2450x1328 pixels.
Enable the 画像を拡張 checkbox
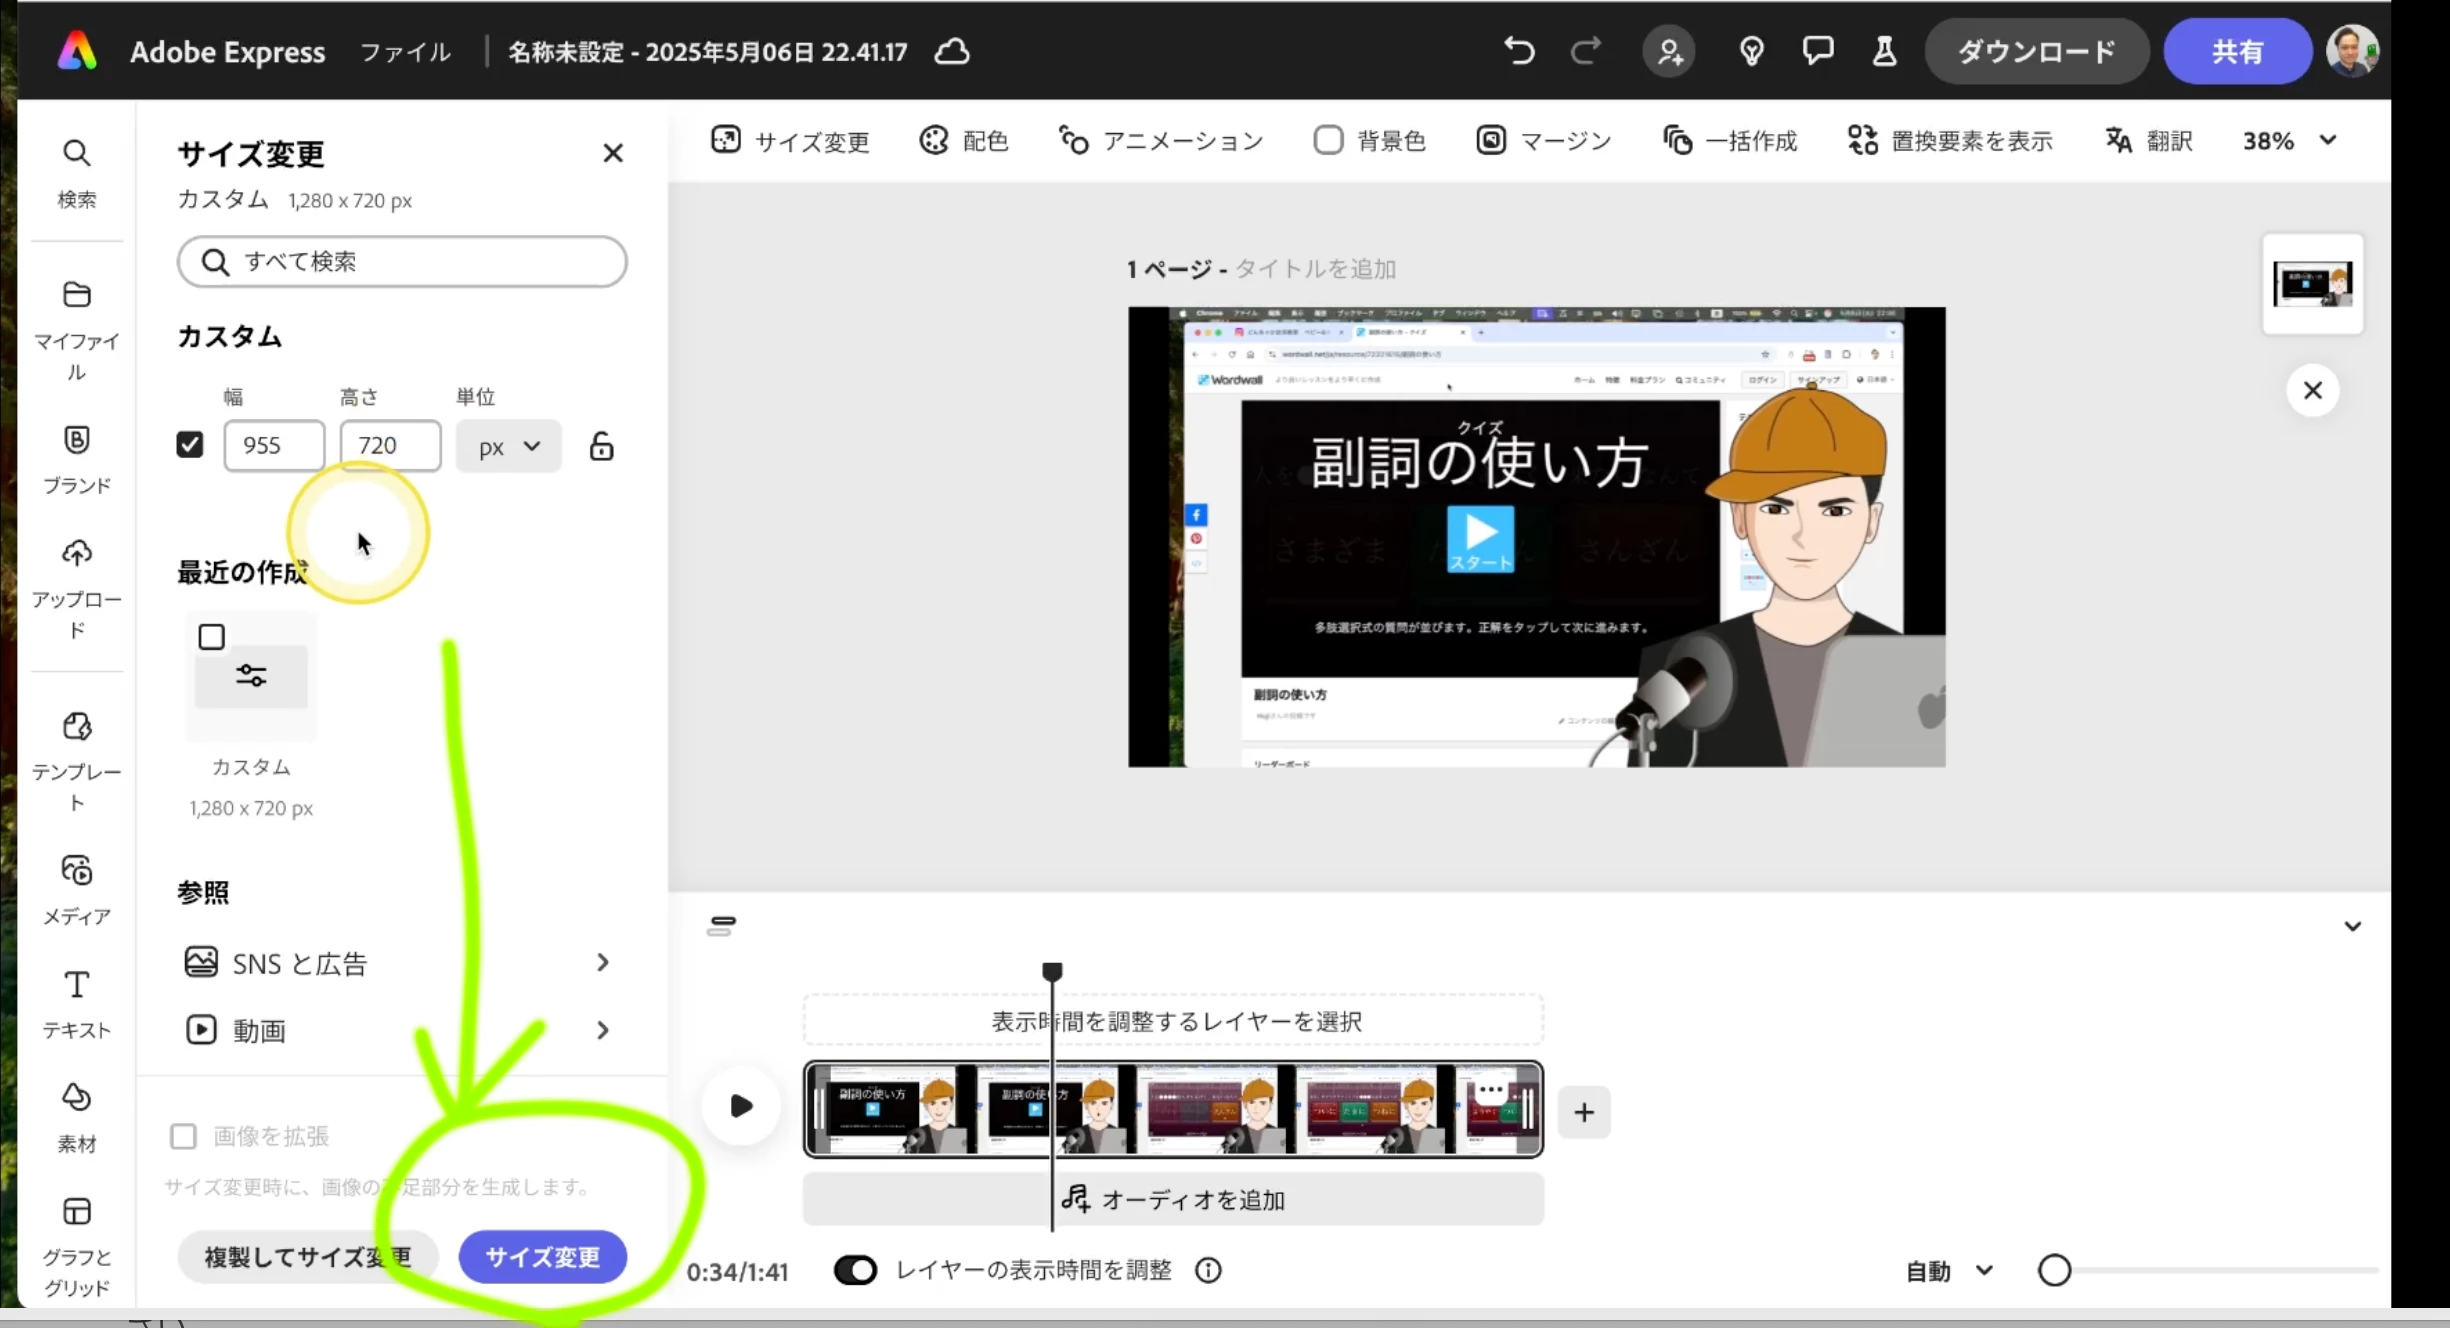coord(183,1136)
